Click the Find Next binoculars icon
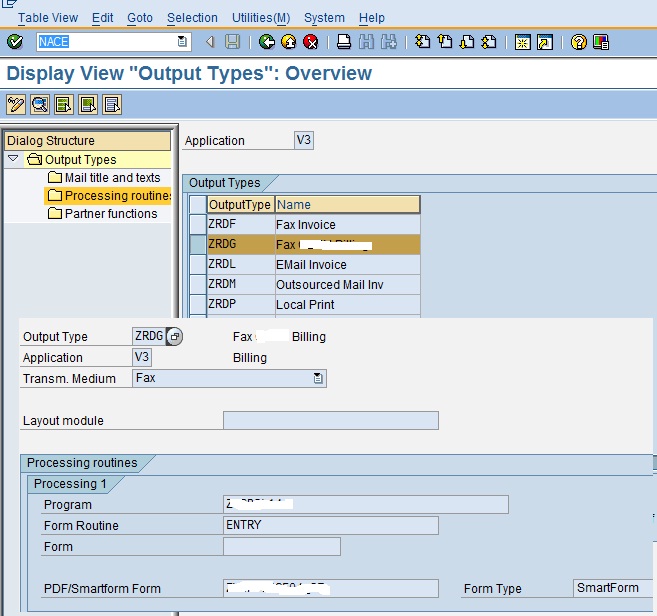This screenshot has width=657, height=616. (389, 42)
